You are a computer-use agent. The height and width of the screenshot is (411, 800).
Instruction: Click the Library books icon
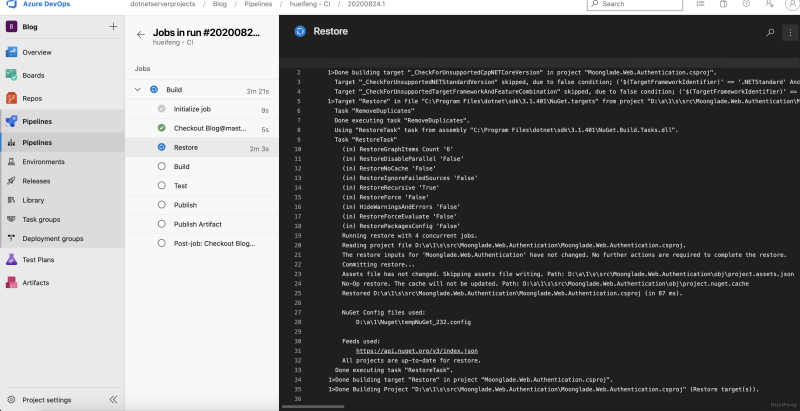11,200
